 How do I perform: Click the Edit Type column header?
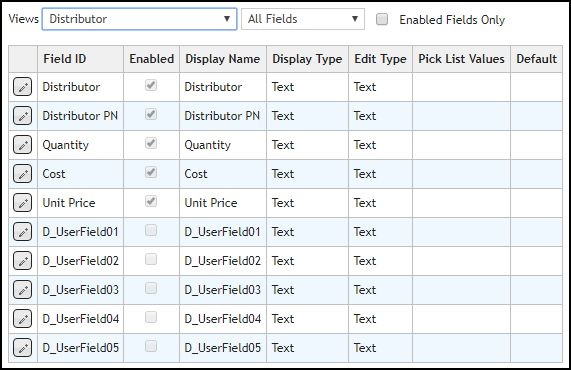(380, 59)
